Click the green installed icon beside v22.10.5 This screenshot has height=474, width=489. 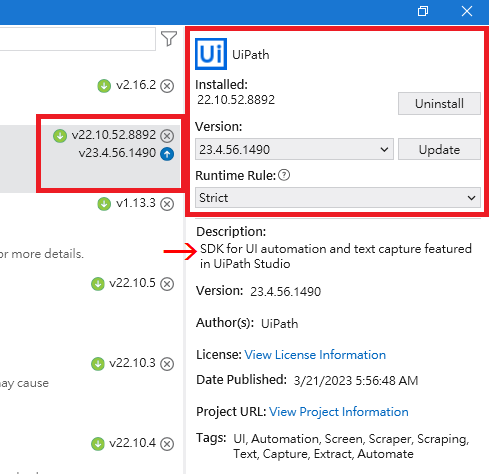pyautogui.click(x=98, y=284)
